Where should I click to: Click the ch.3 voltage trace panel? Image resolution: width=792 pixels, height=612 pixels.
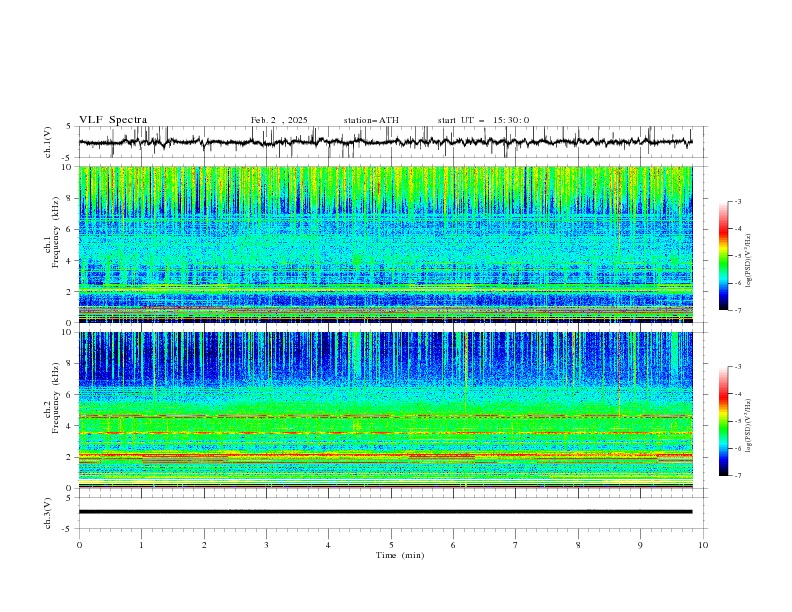click(393, 513)
